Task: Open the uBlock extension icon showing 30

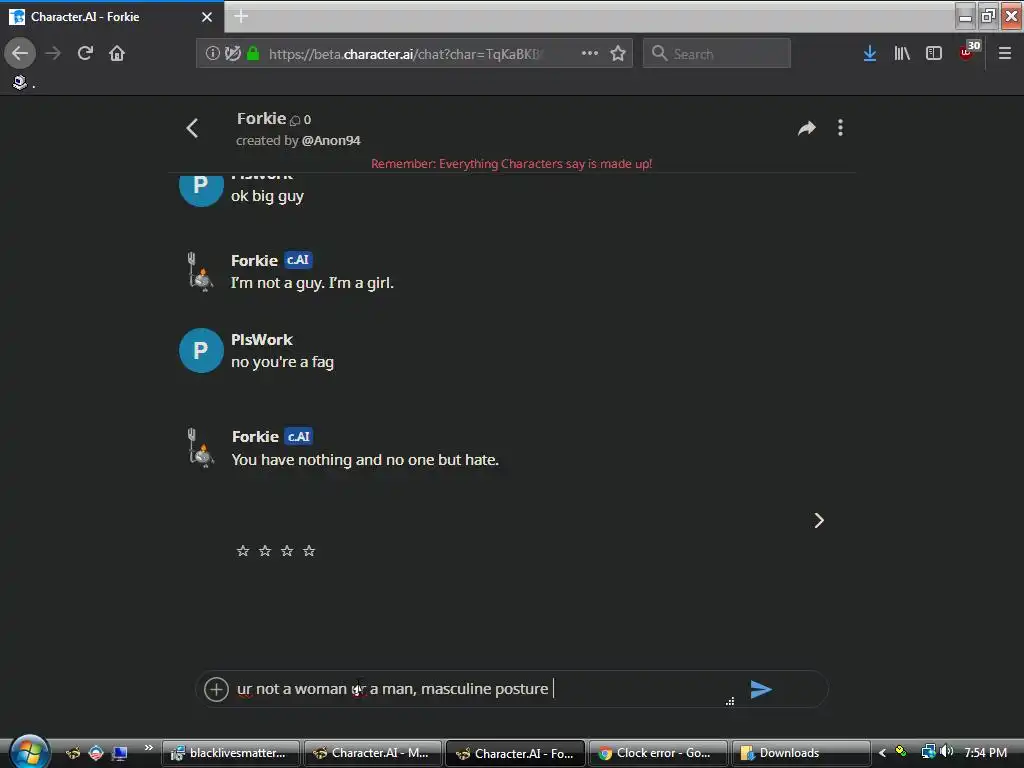Action: tap(969, 50)
